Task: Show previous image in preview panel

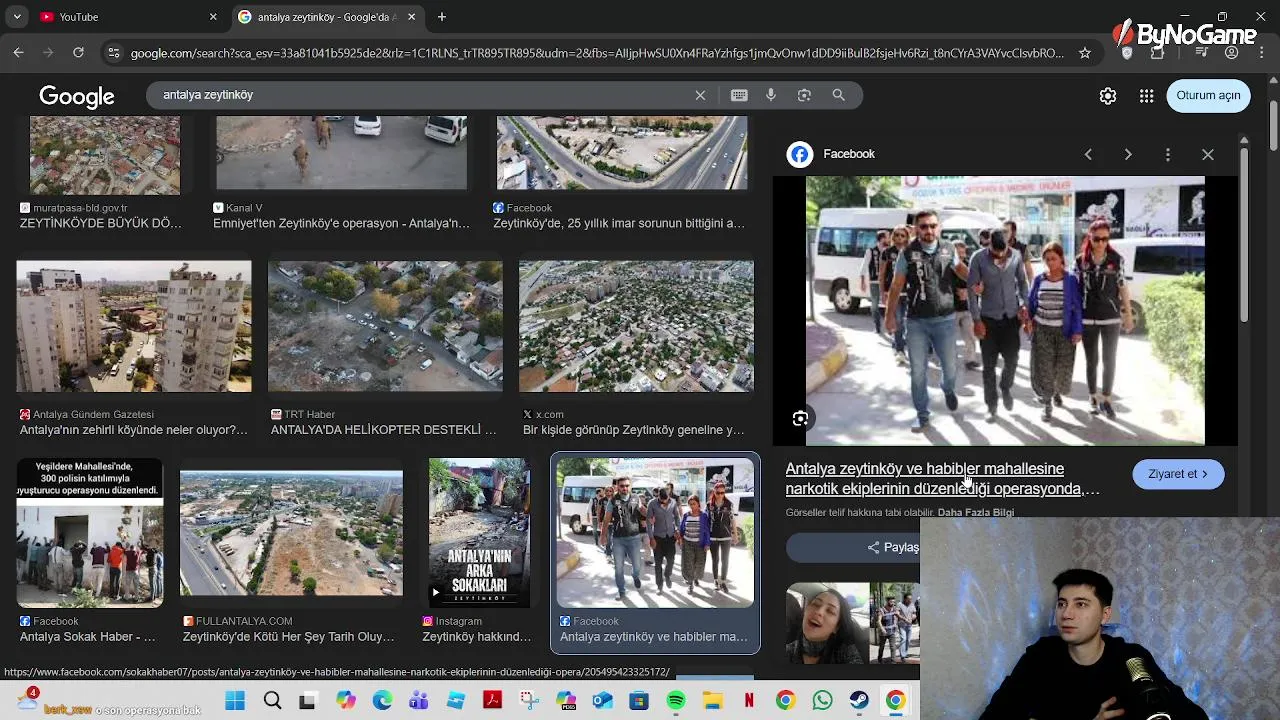Action: point(1088,154)
